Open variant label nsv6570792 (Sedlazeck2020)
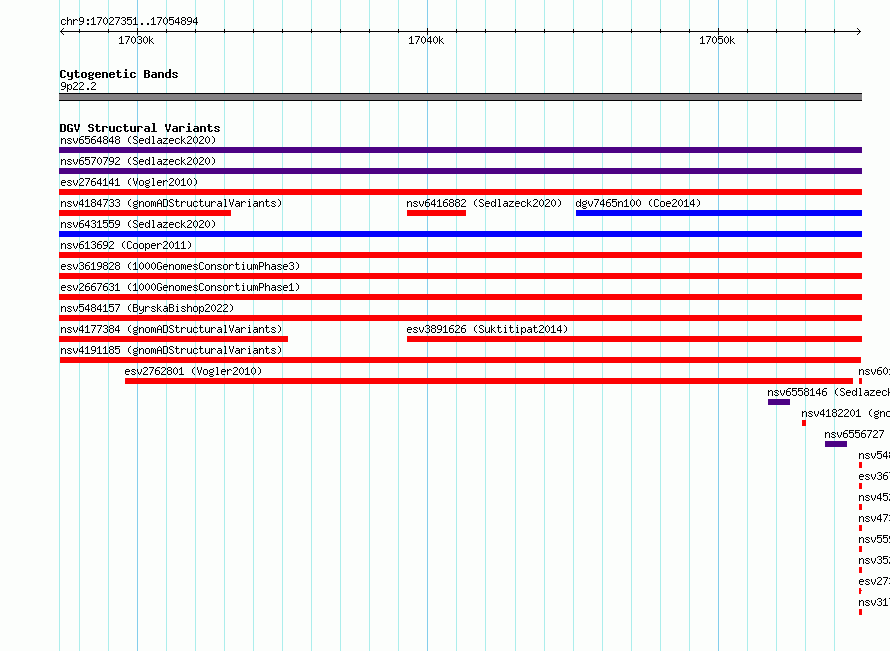Viewport: 890px width, 651px height. coord(138,161)
